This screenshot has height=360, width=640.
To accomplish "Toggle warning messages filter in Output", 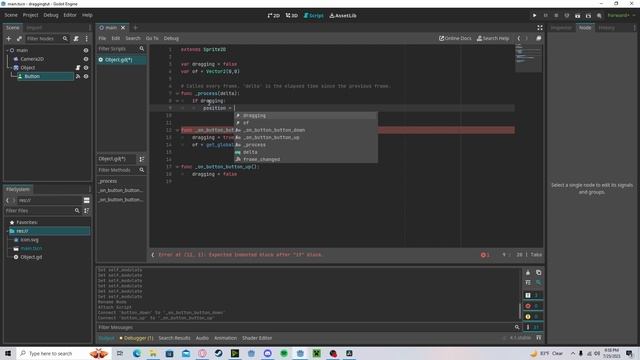I will pos(533,316).
